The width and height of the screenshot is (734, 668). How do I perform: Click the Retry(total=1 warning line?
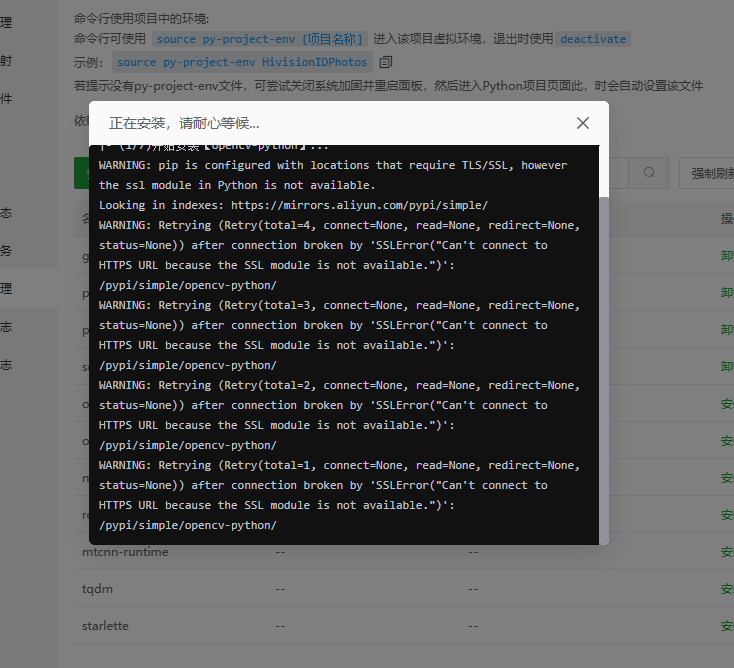point(339,465)
